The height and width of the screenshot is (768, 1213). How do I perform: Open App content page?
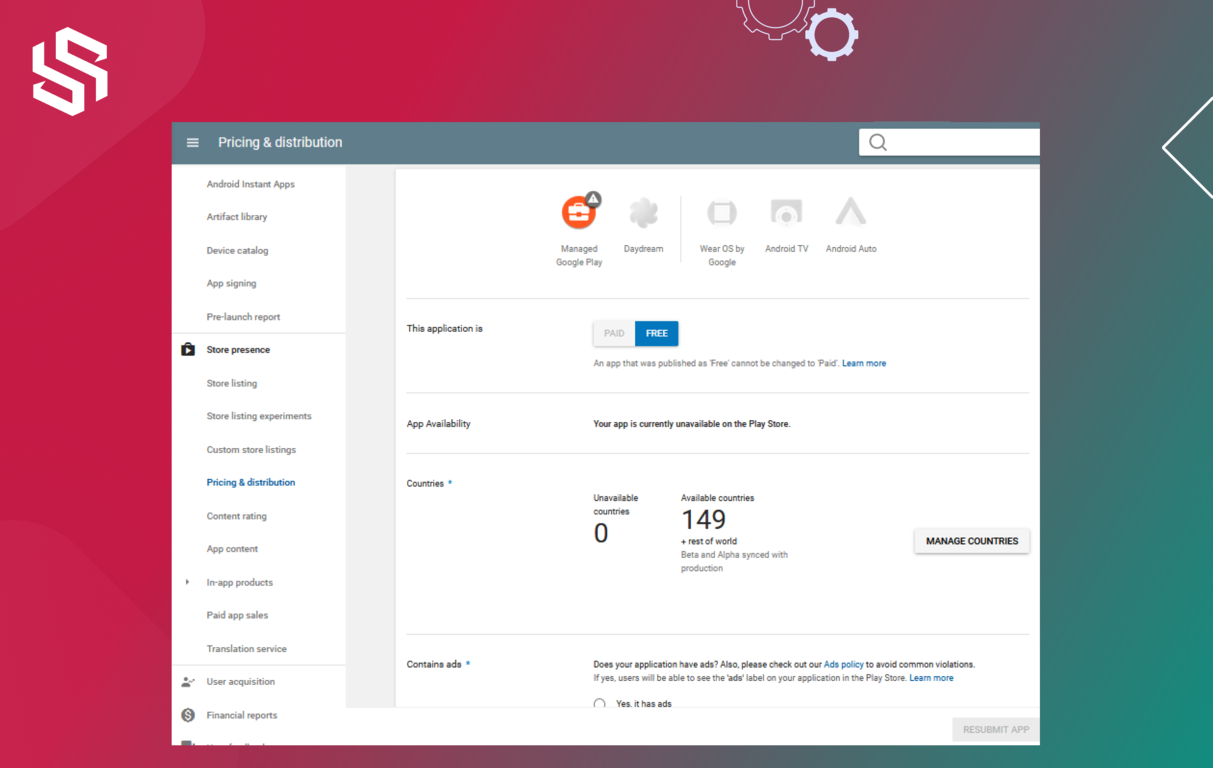pyautogui.click(x=232, y=549)
